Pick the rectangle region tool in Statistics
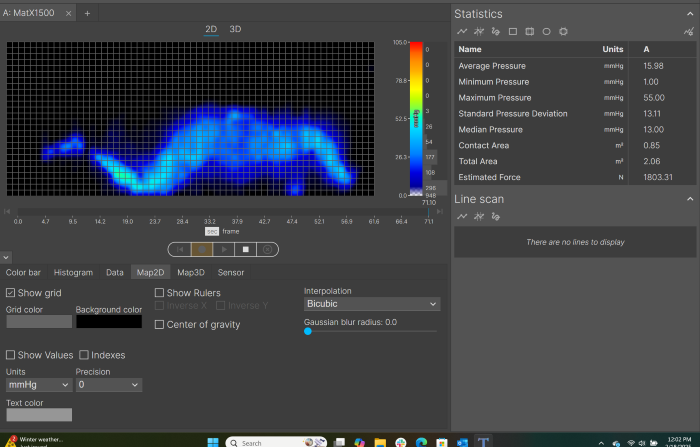 (512, 31)
